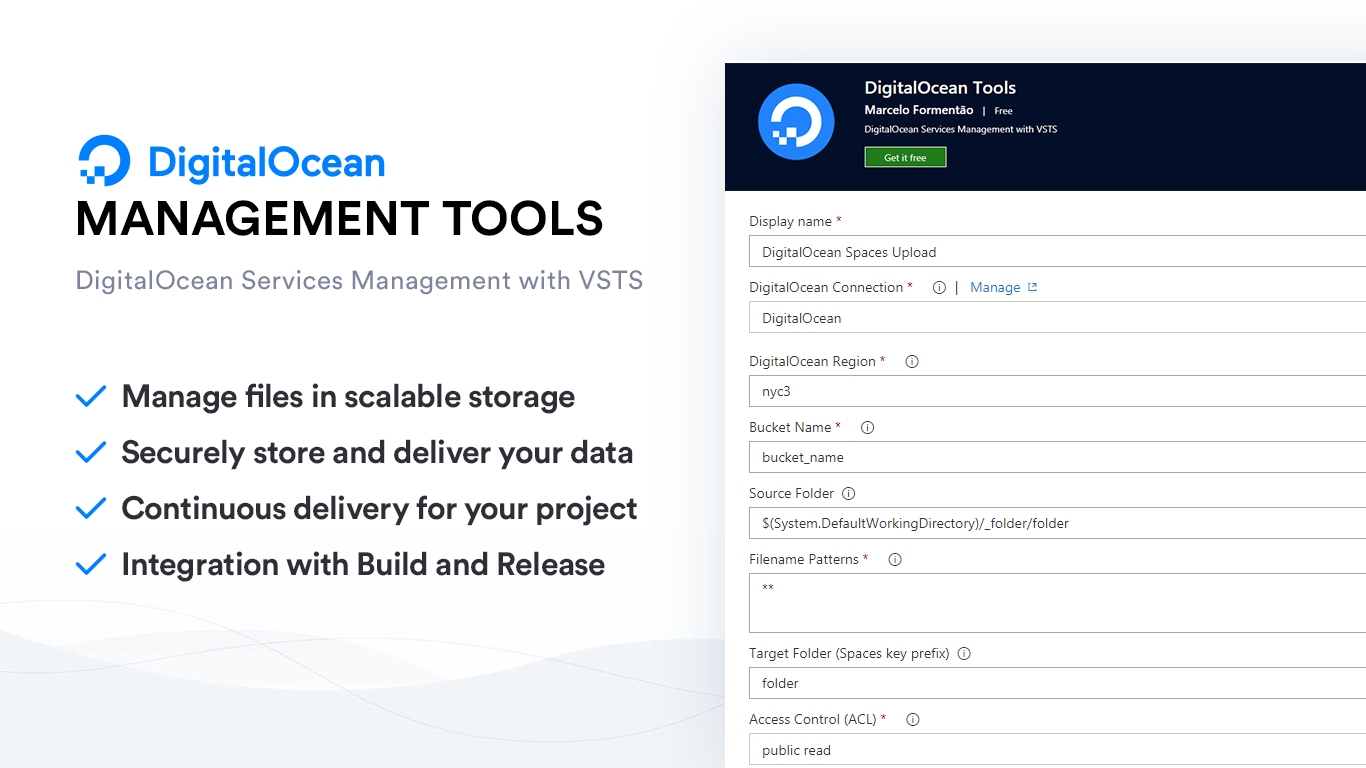Click info icon beside Source Folder
The width and height of the screenshot is (1366, 768).
(849, 494)
